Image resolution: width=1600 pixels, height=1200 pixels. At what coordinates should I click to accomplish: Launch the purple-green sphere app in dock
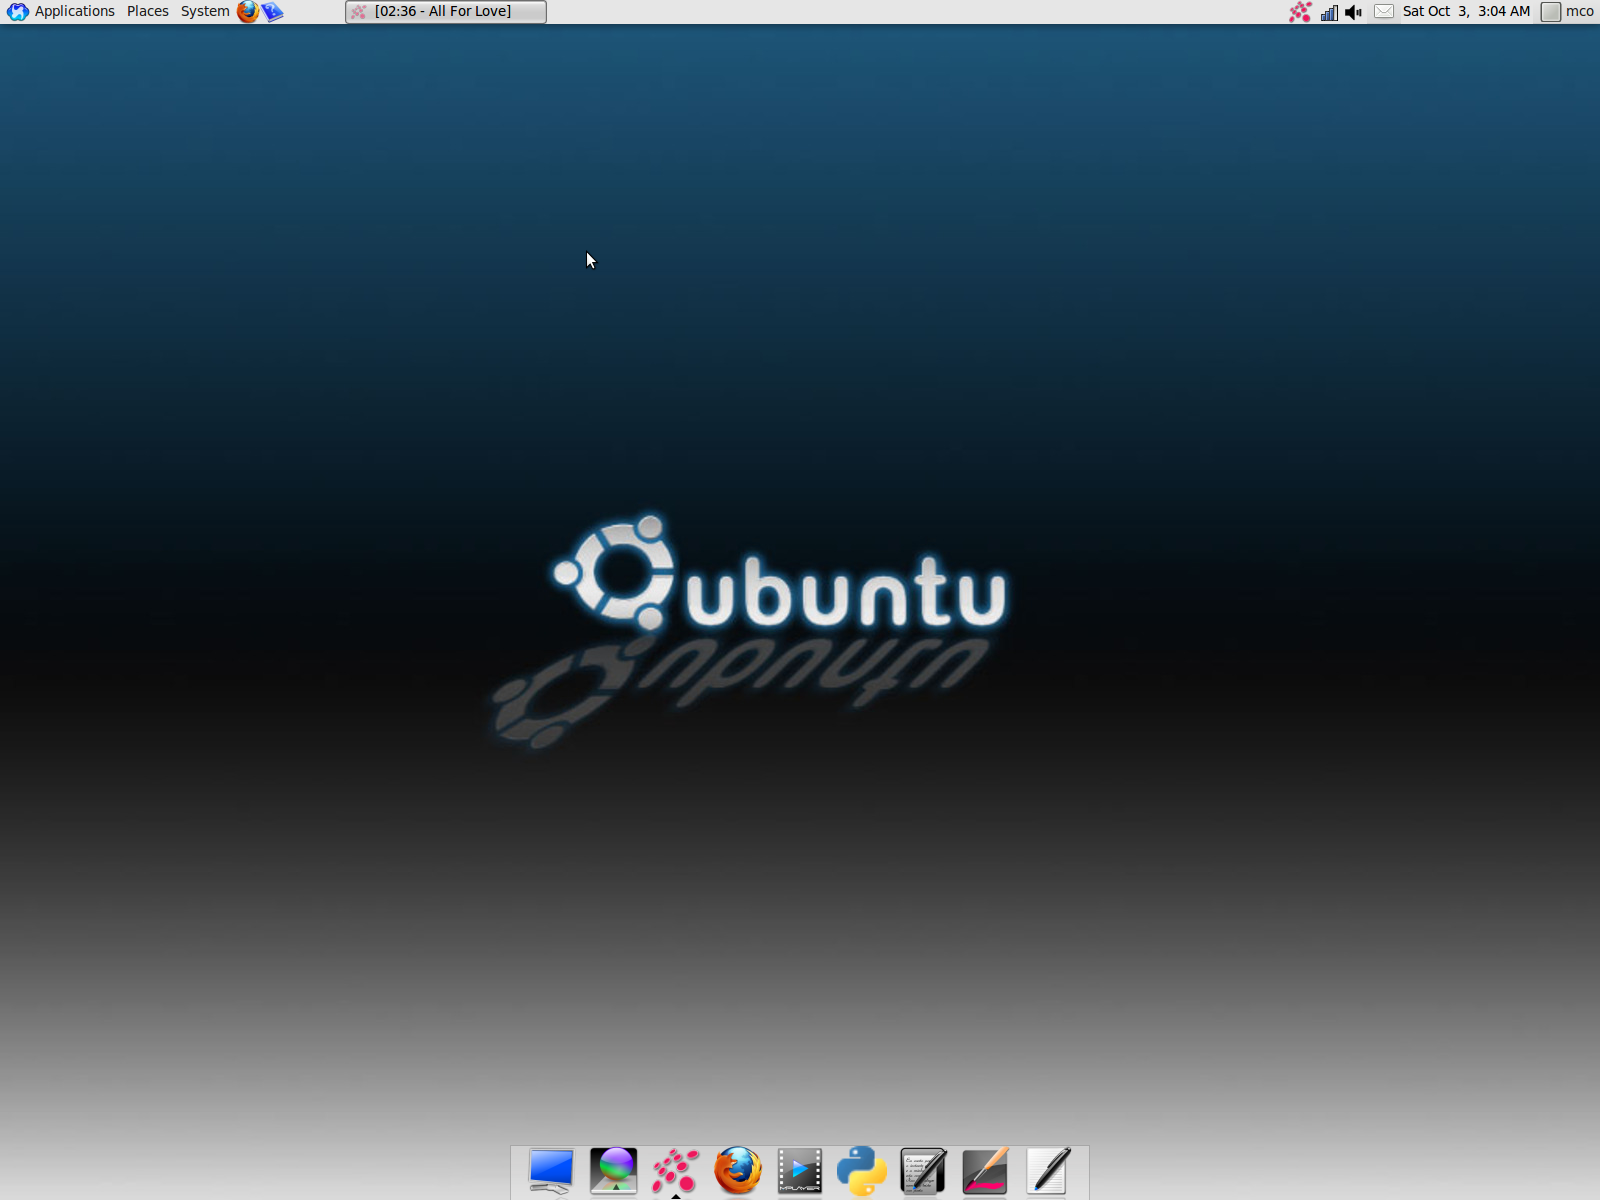pyautogui.click(x=613, y=1171)
